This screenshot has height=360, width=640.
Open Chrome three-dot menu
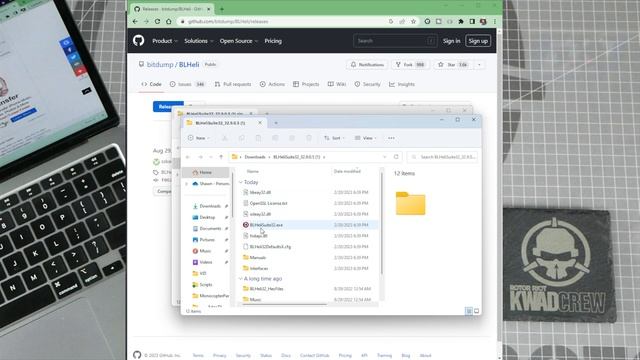(x=494, y=21)
